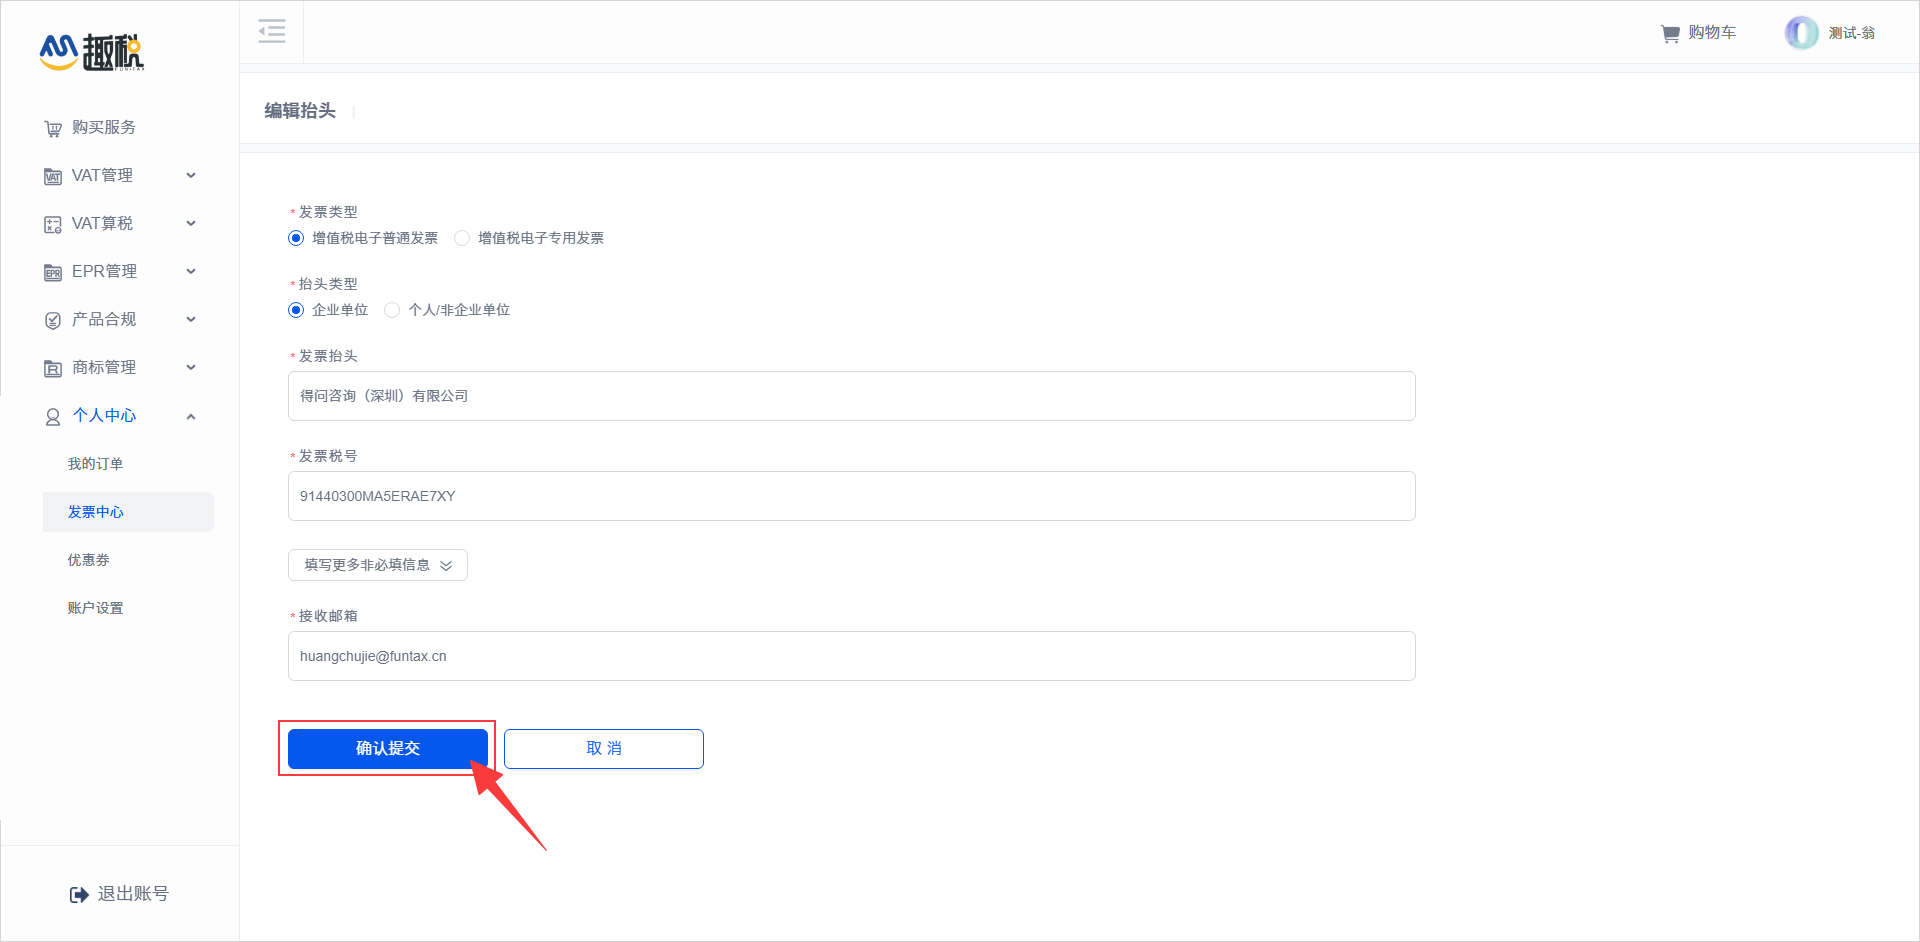Select 增值税电子专用发票 radio button

(462, 238)
